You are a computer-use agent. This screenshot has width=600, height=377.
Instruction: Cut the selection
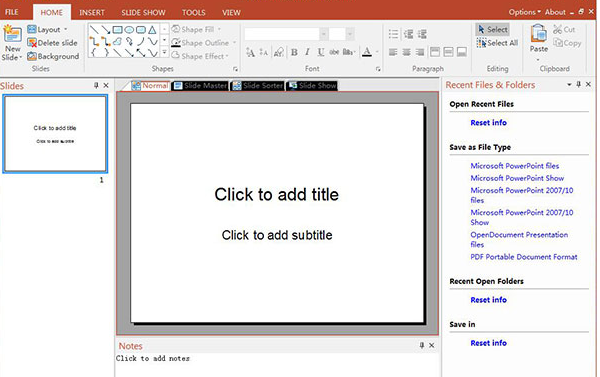(564, 29)
